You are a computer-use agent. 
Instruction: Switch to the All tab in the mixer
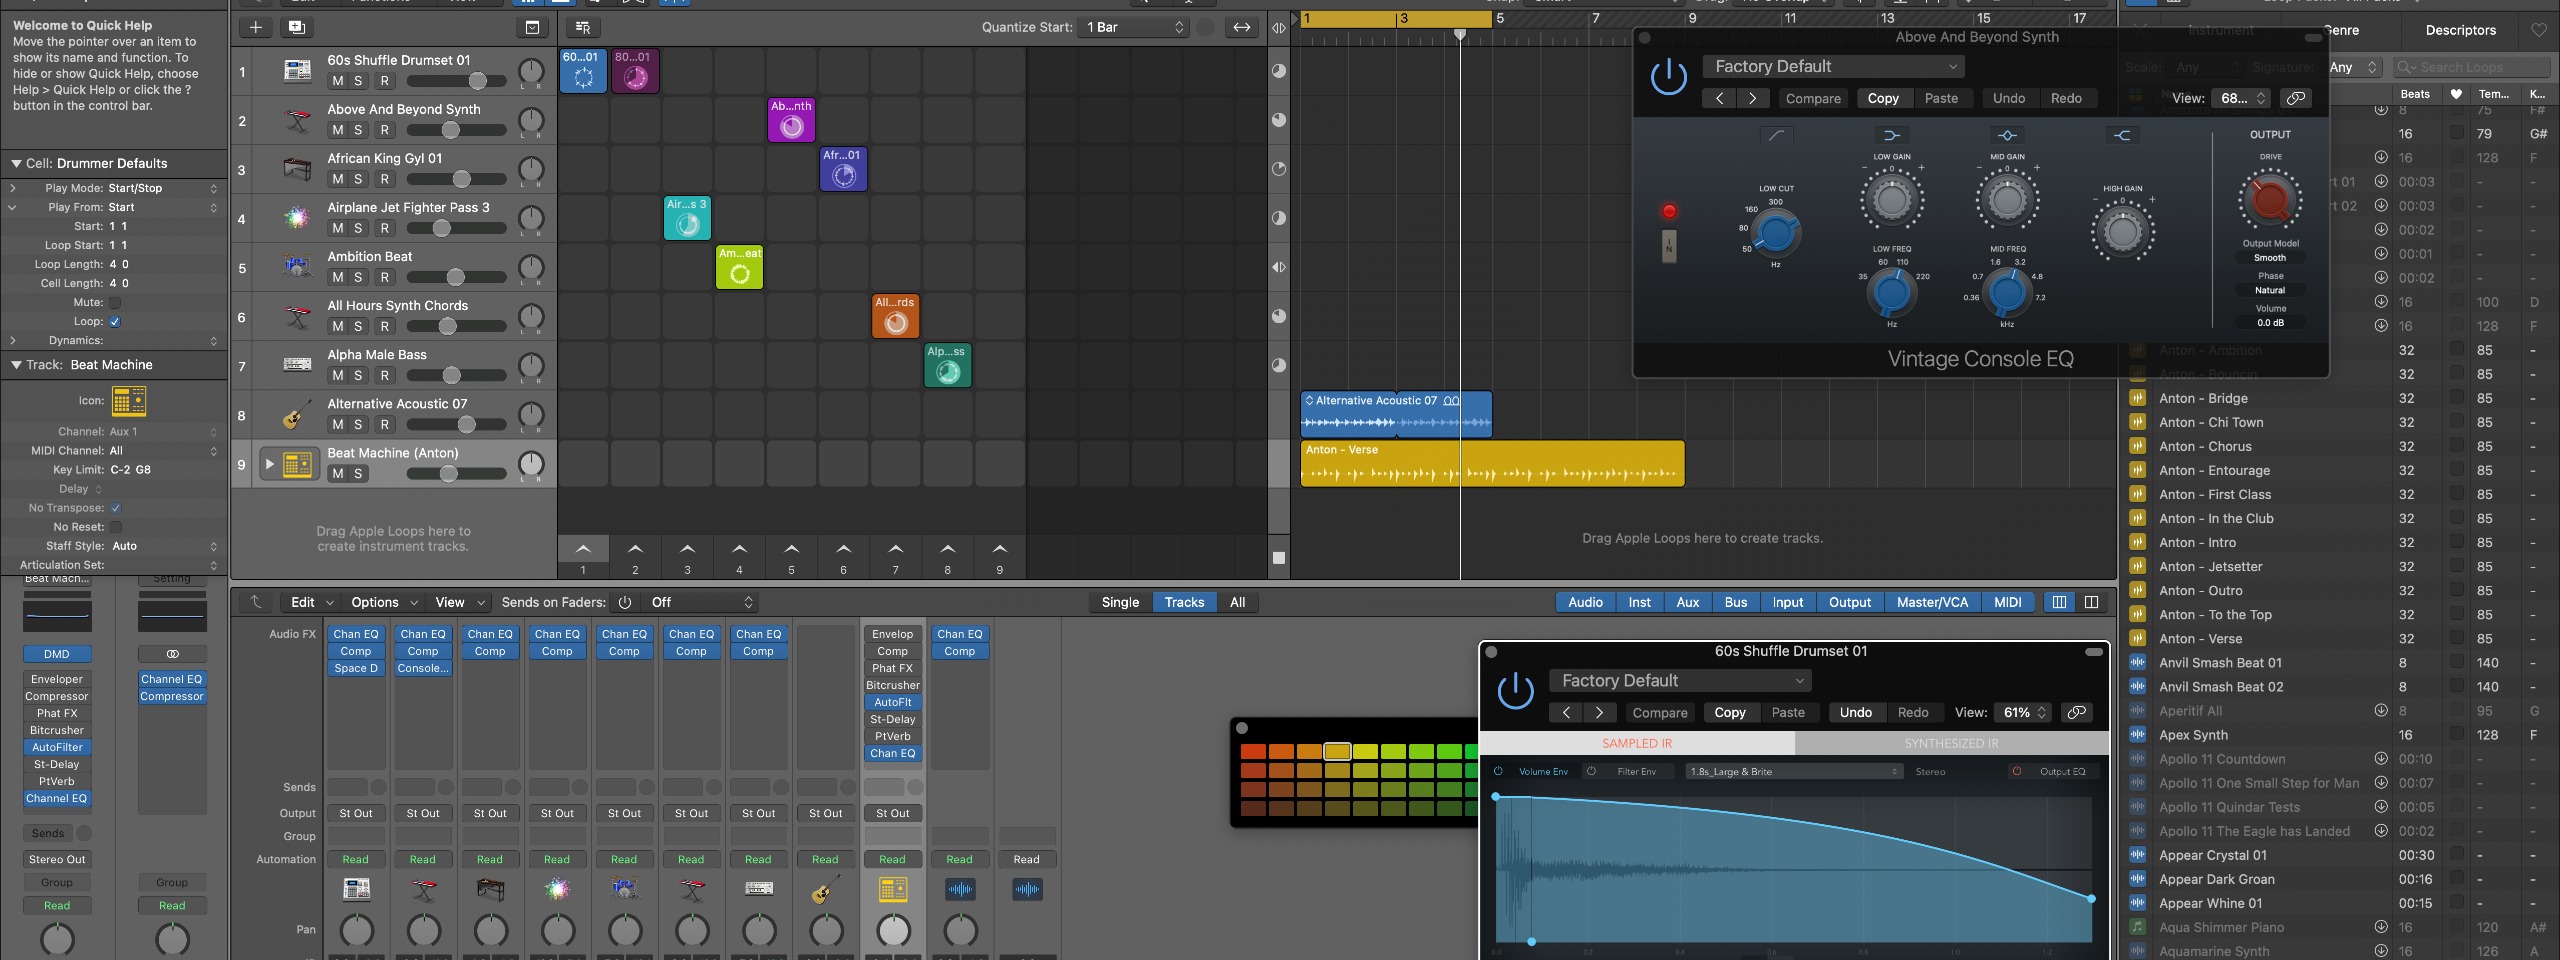(1237, 602)
